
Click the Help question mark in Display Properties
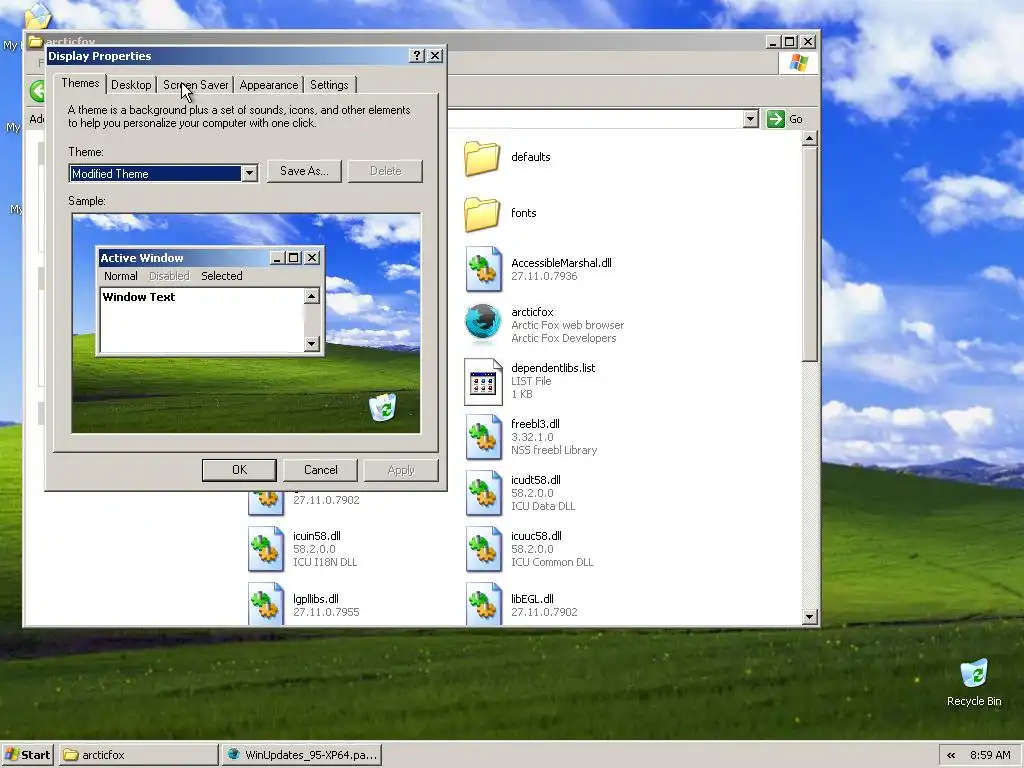pos(417,56)
